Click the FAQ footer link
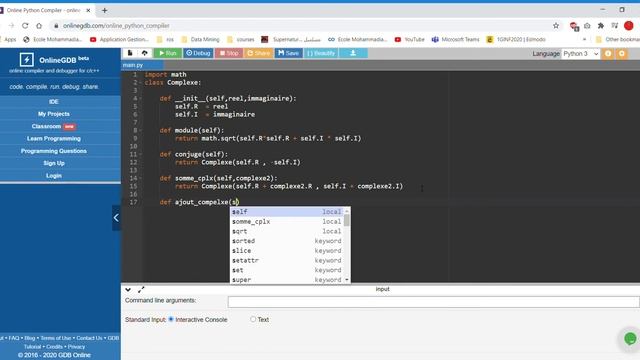Image resolution: width=640 pixels, height=360 pixels. (14, 338)
